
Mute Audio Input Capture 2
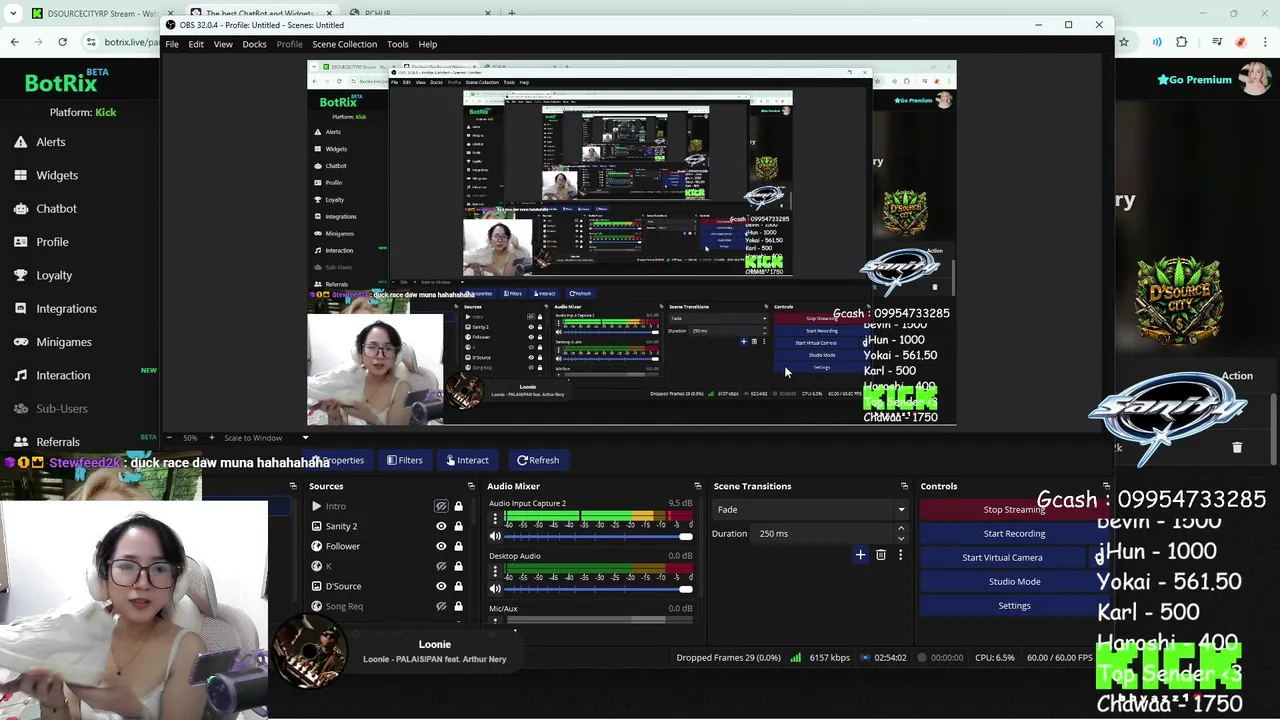(x=495, y=536)
